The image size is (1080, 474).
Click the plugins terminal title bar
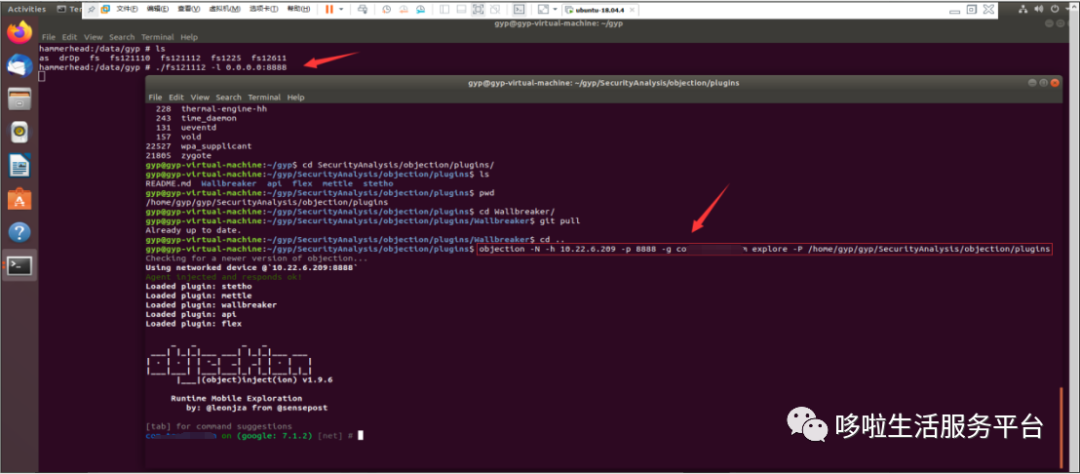point(603,83)
